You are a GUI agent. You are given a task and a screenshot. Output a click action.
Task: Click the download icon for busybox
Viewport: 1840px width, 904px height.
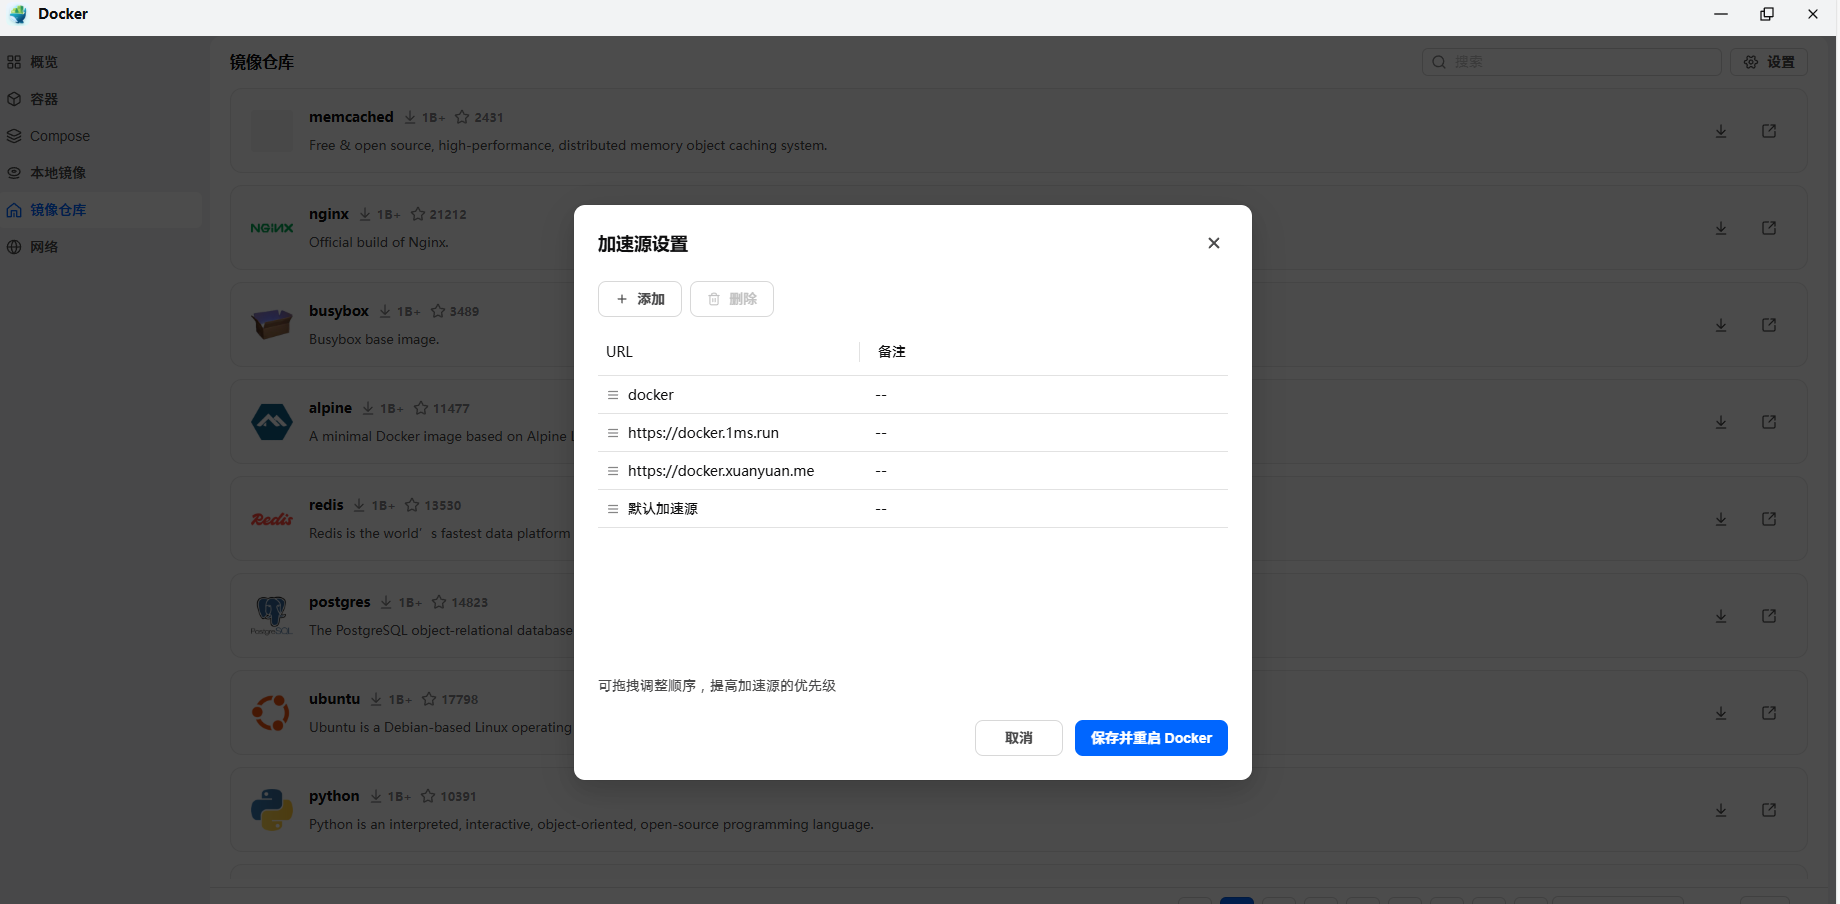(x=1721, y=325)
